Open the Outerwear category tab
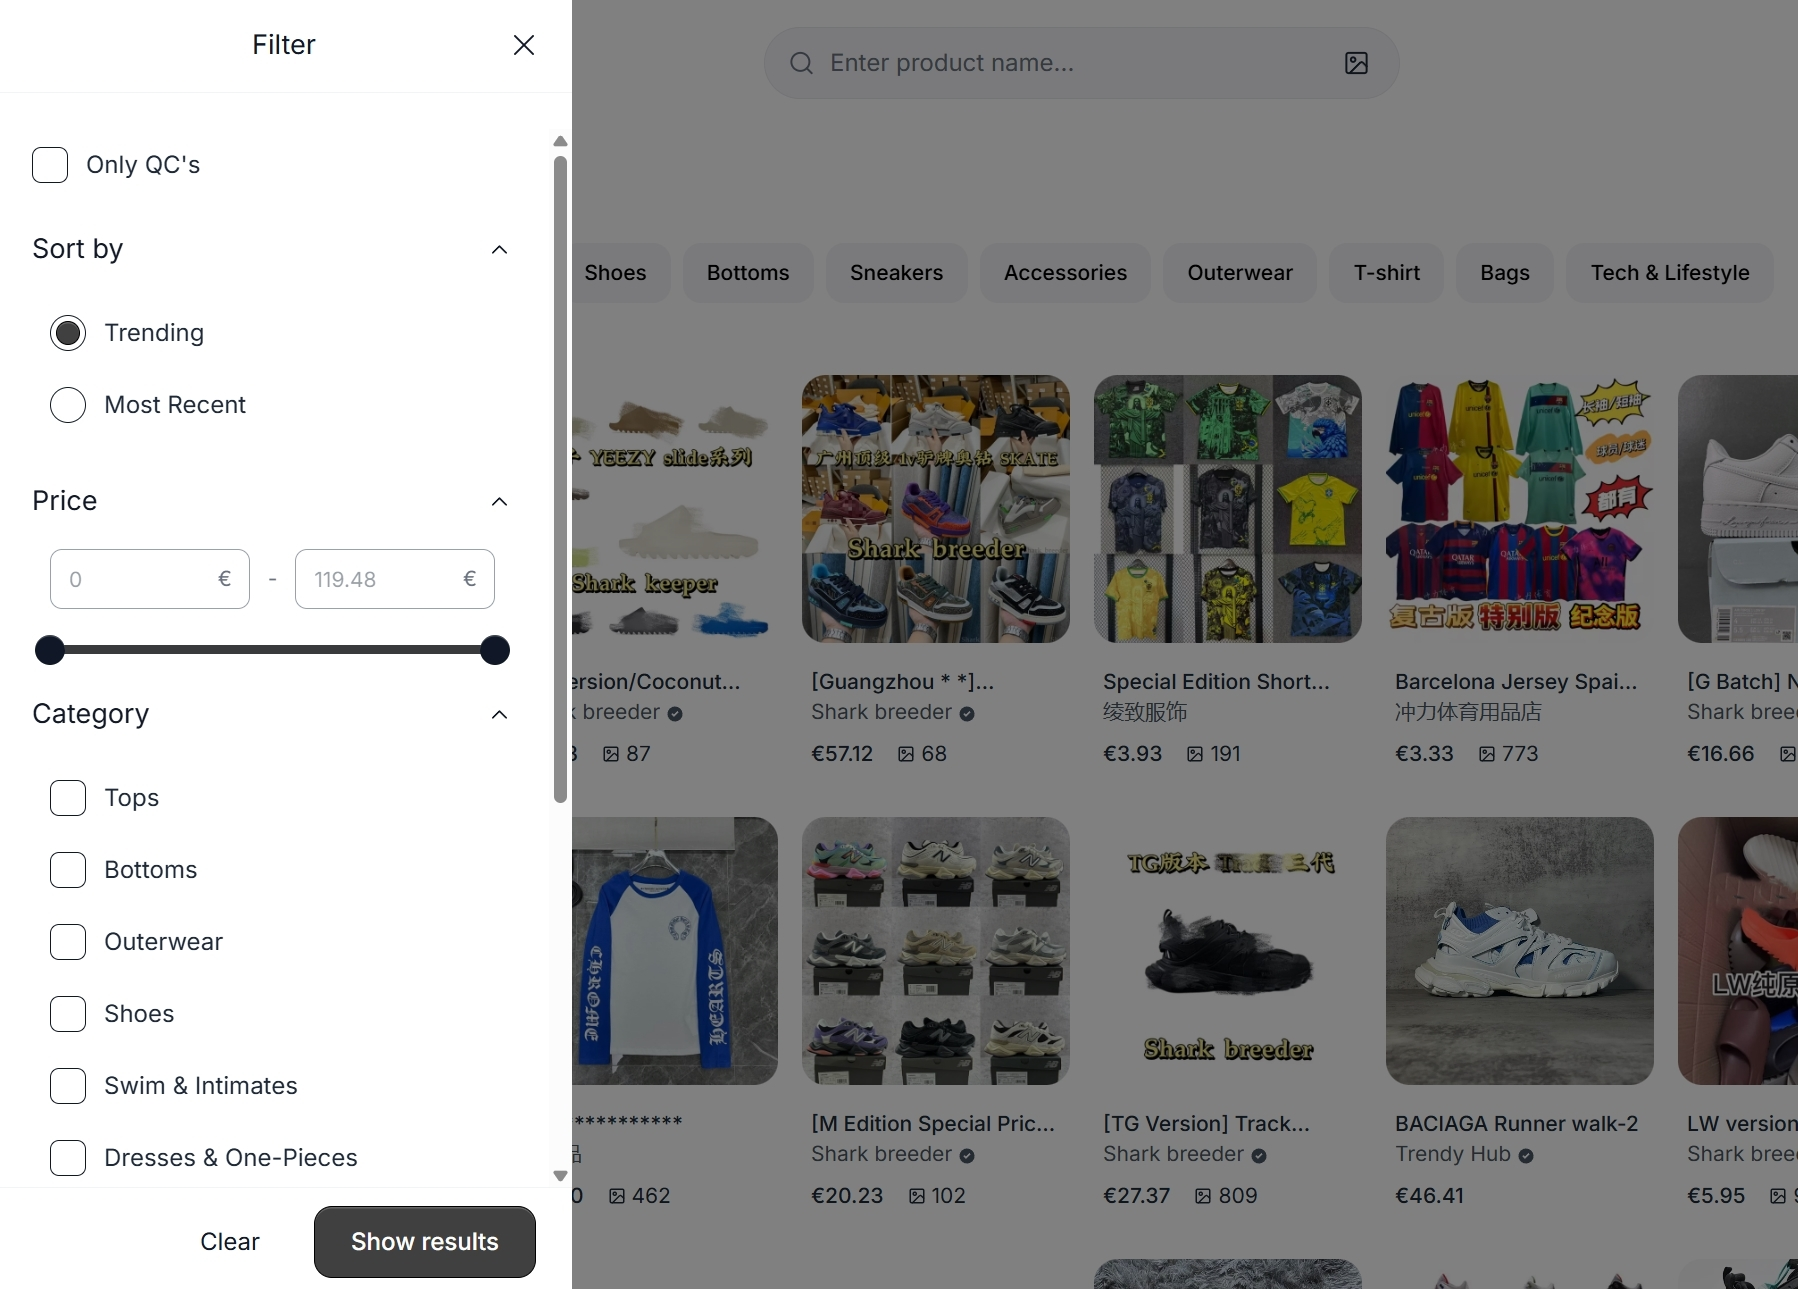The image size is (1798, 1289). click(1240, 273)
